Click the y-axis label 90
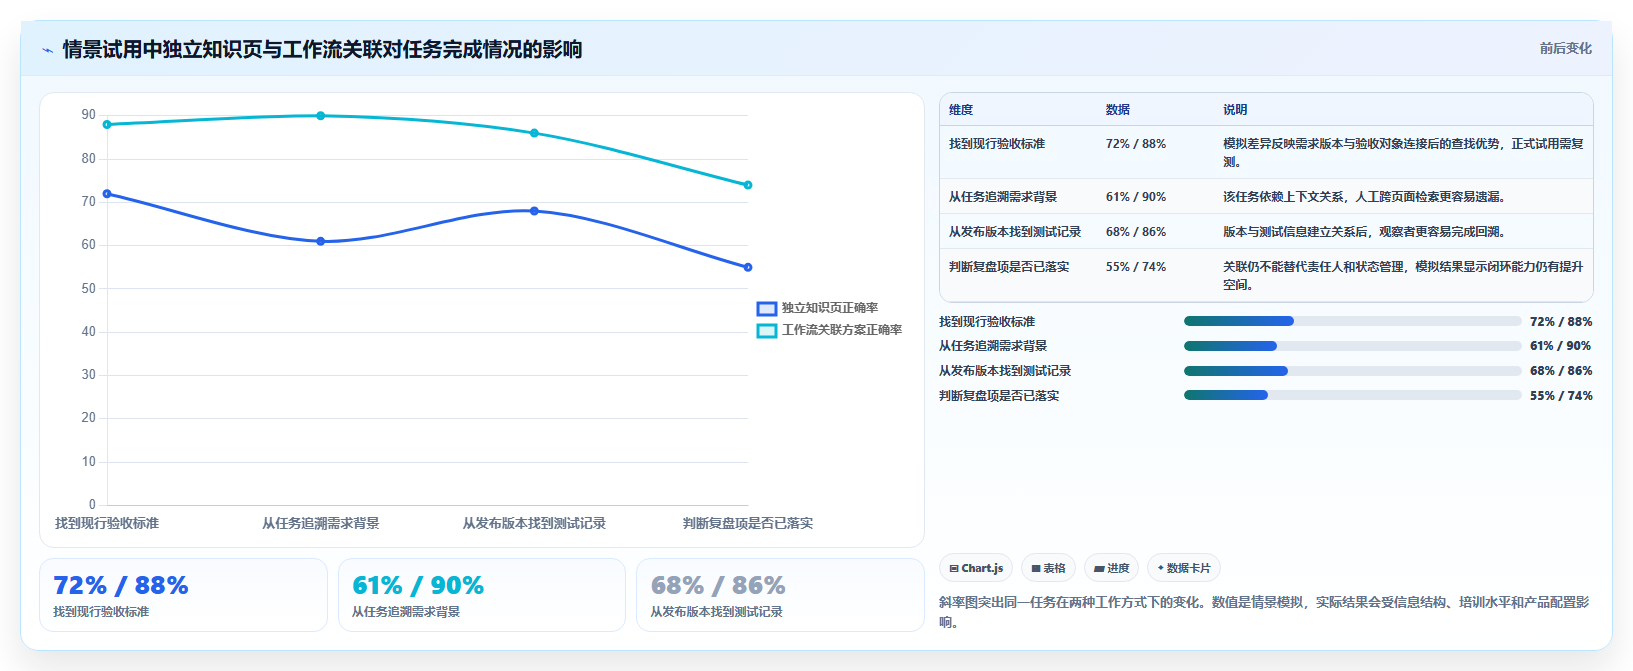1633x671 pixels. pos(89,115)
